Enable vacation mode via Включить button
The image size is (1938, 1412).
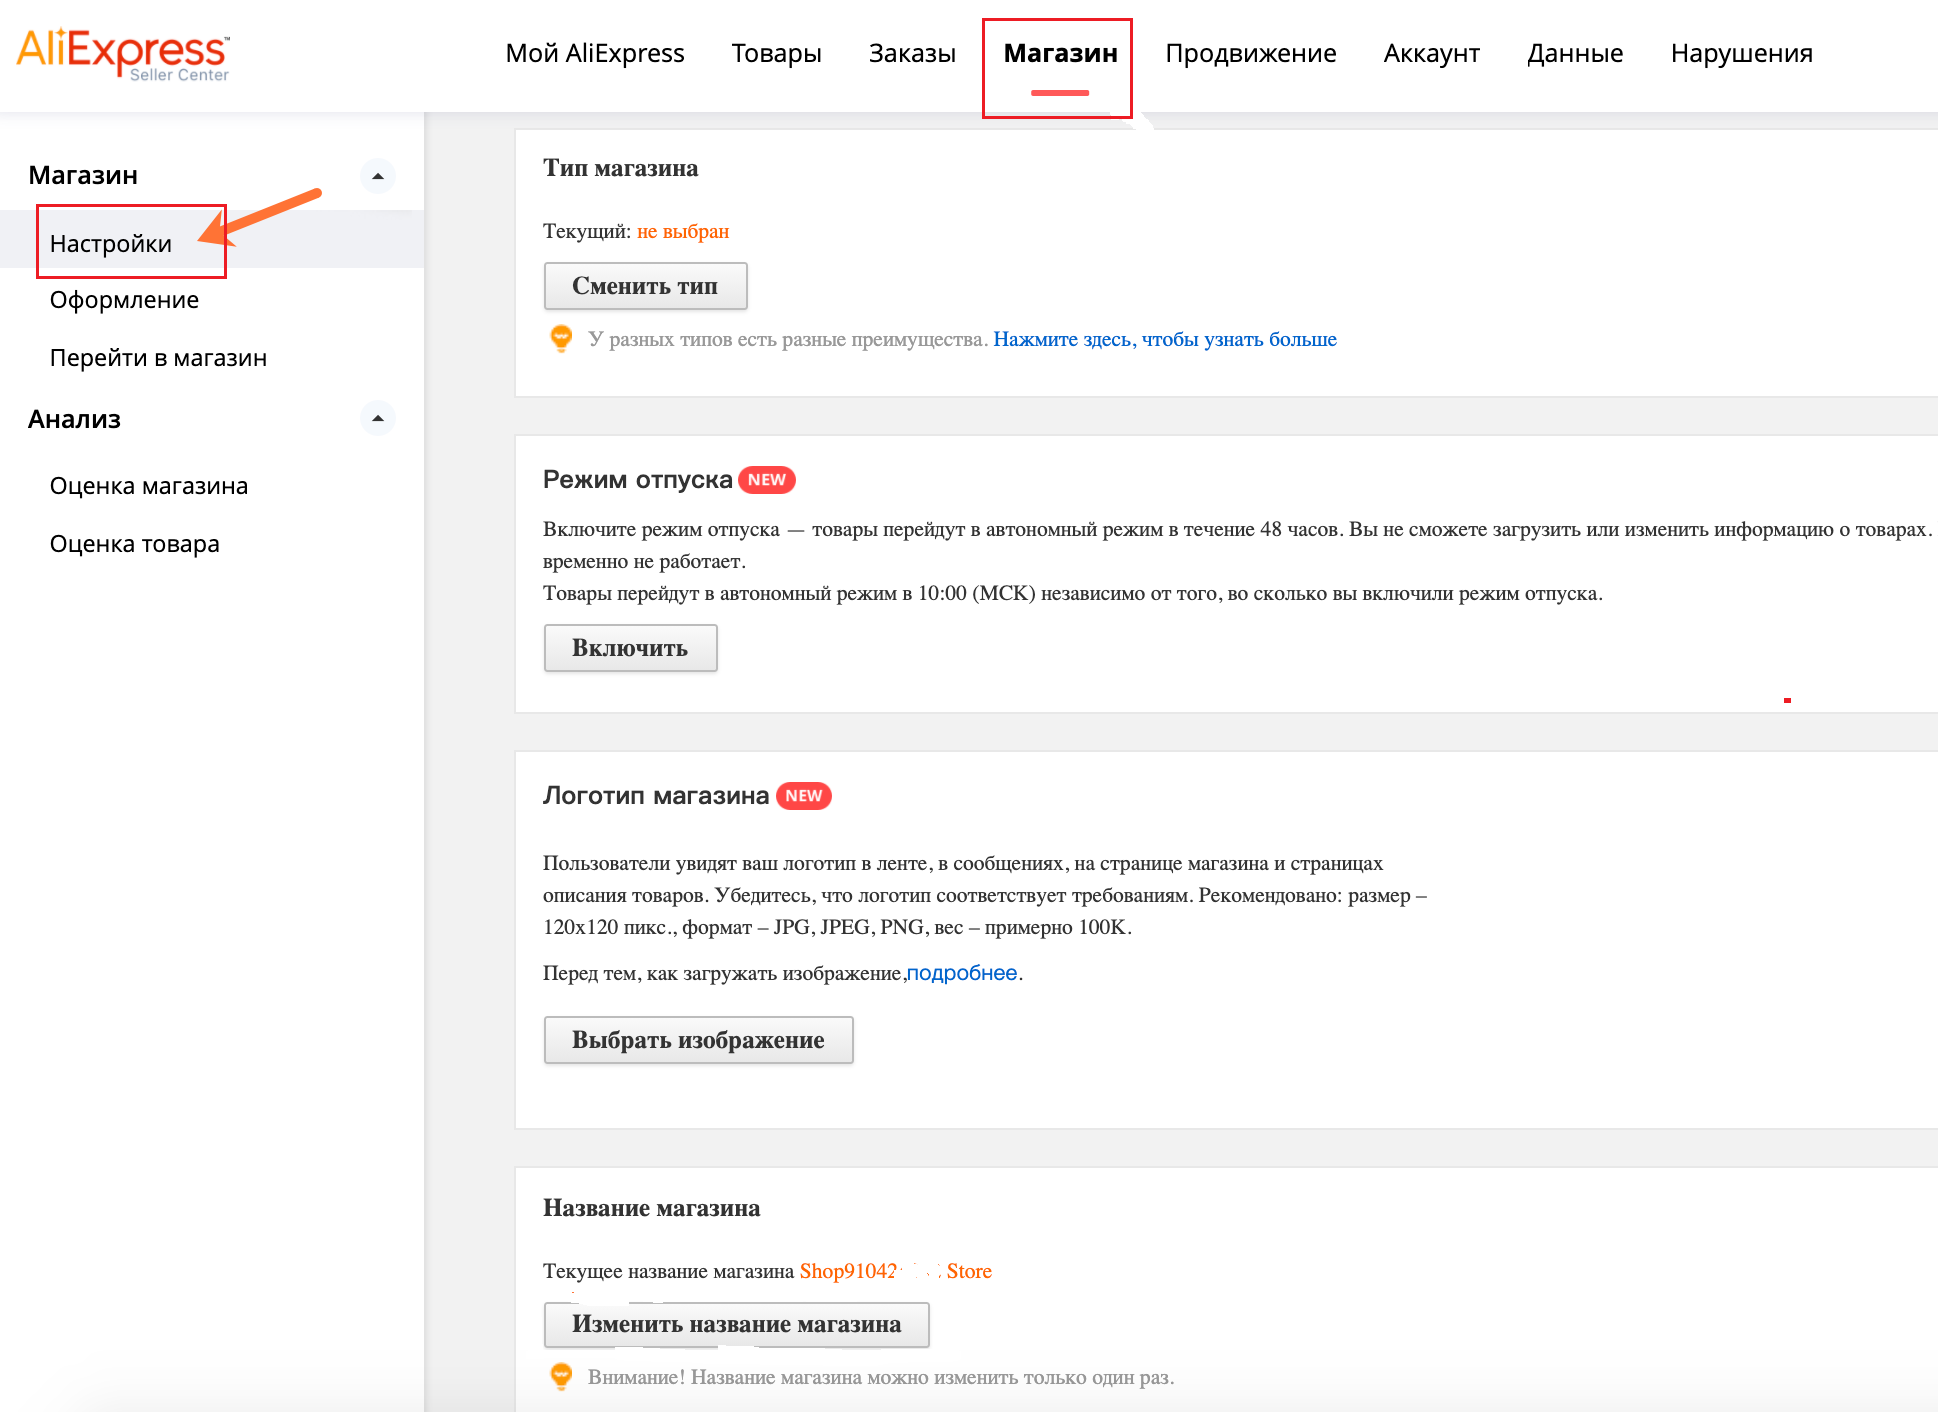(x=630, y=648)
